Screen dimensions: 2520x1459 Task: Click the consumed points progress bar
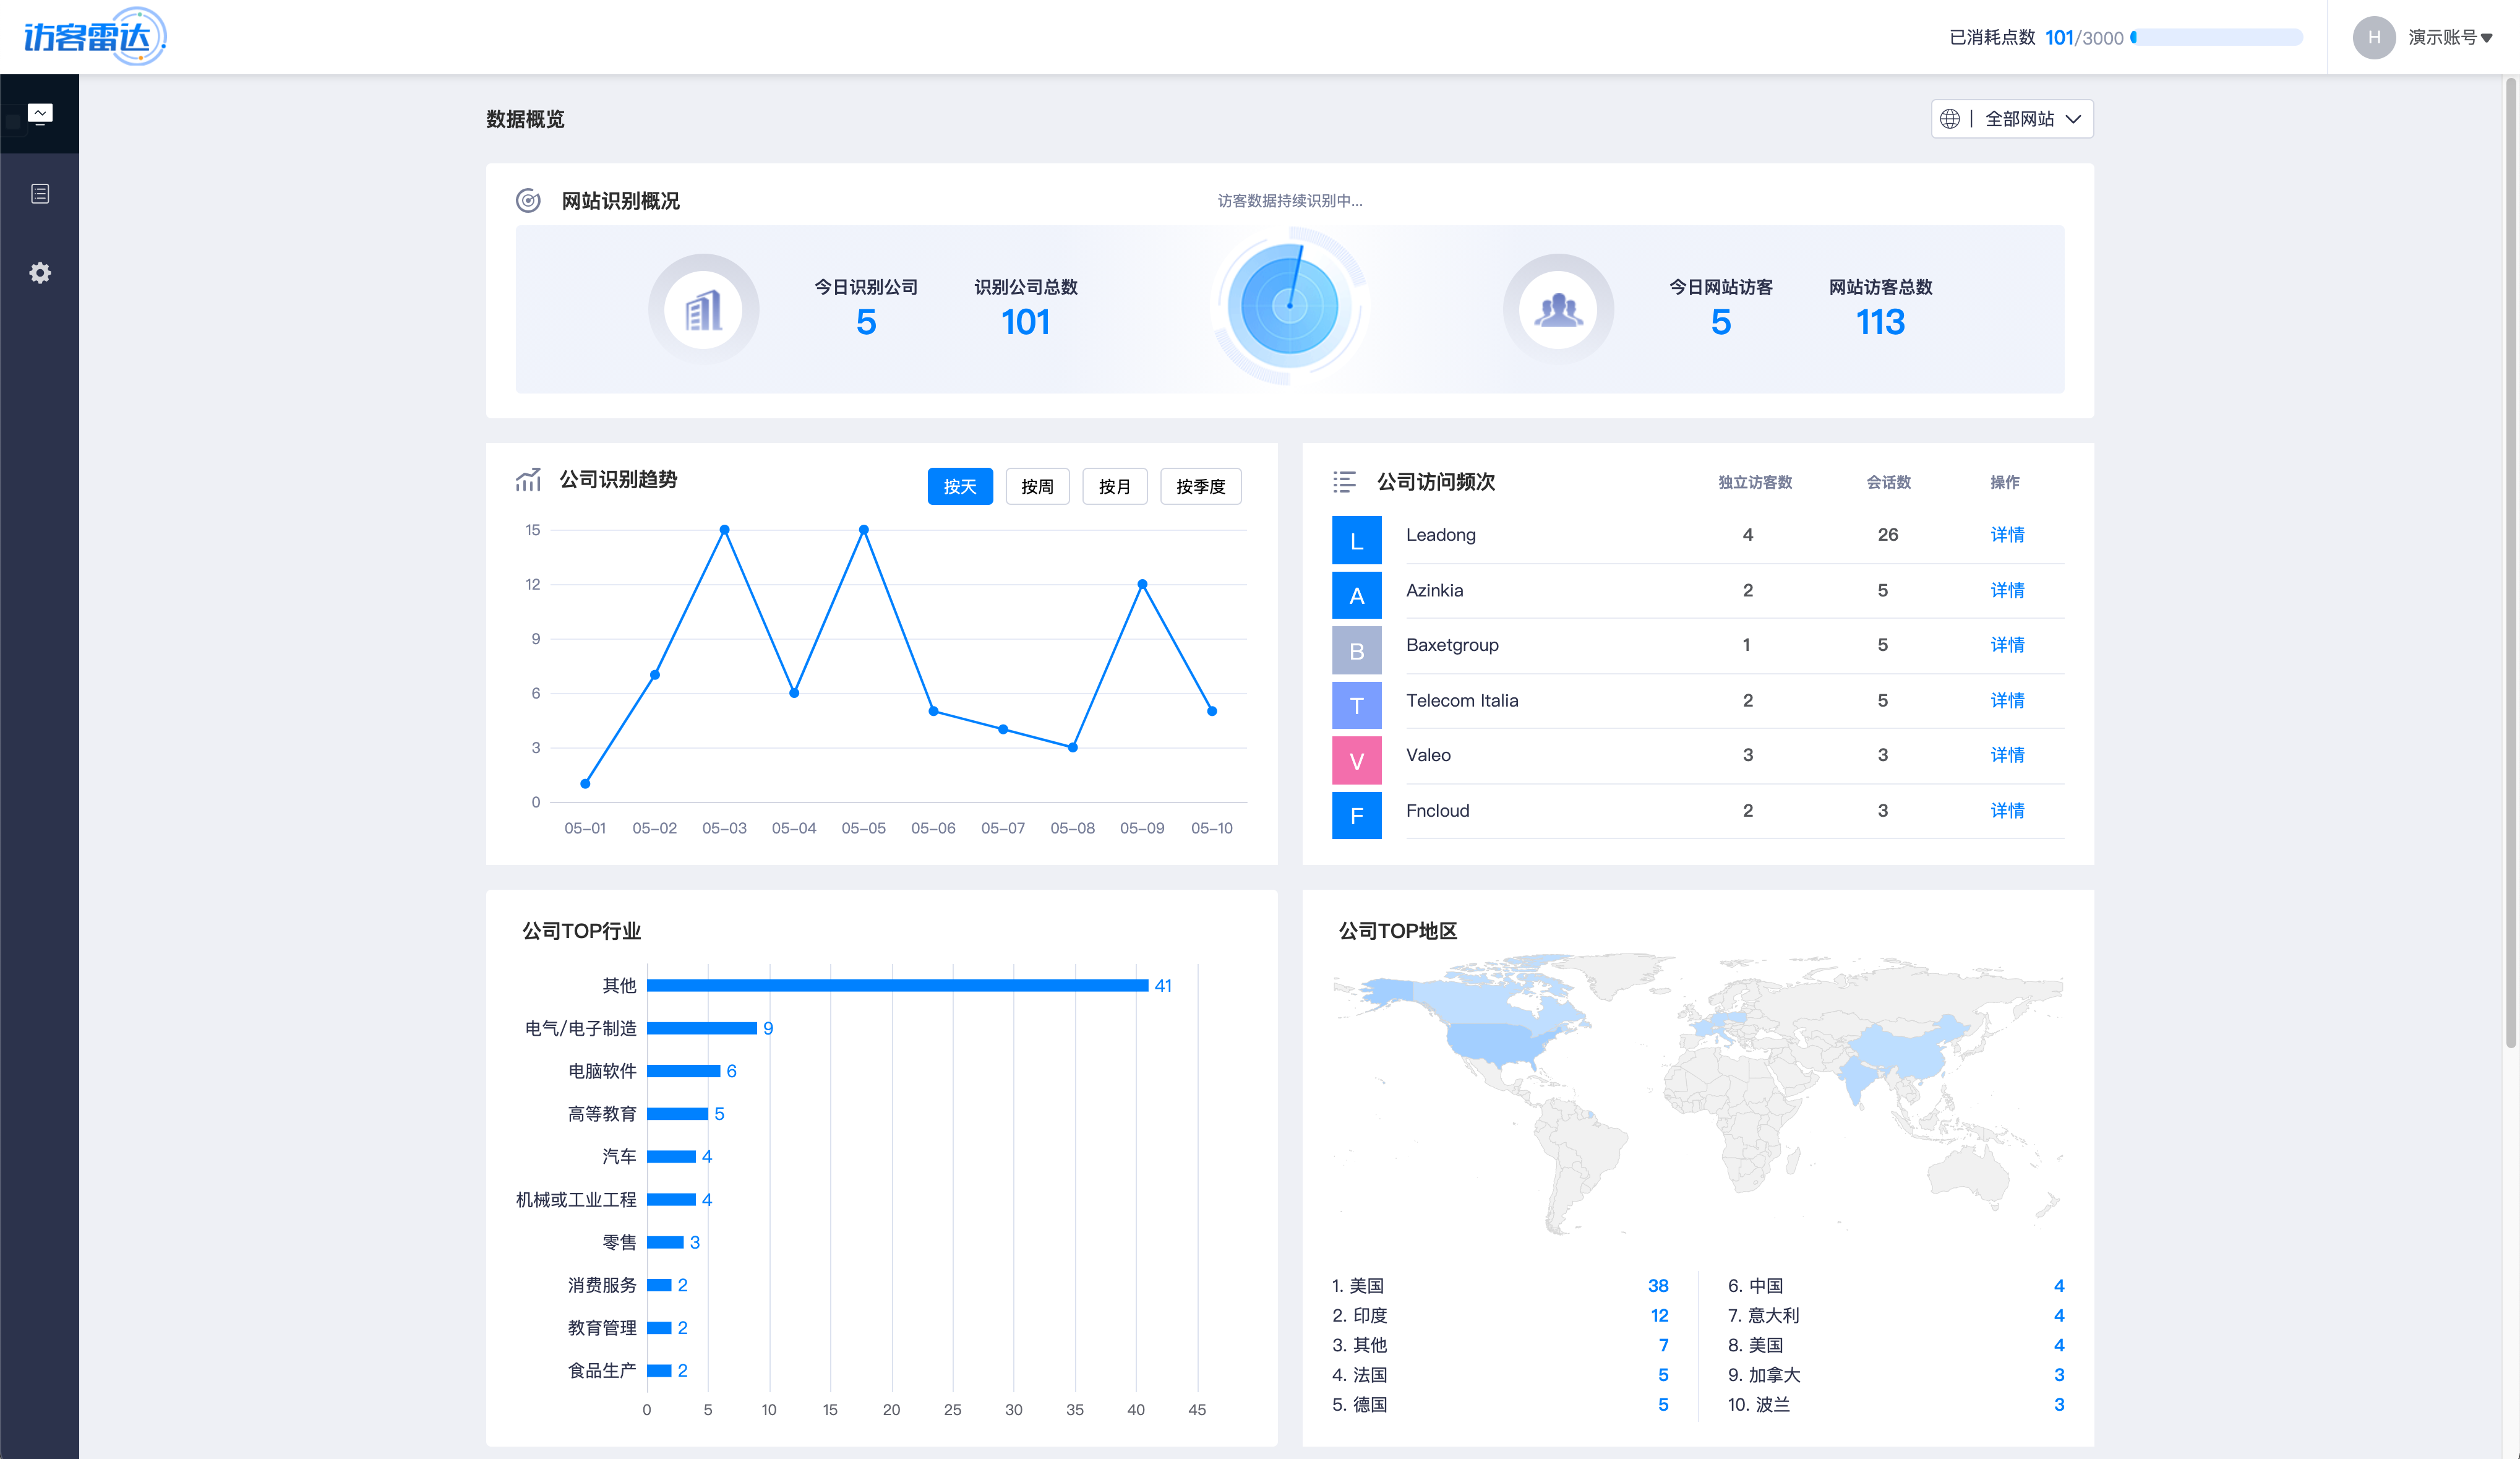[x=2217, y=37]
